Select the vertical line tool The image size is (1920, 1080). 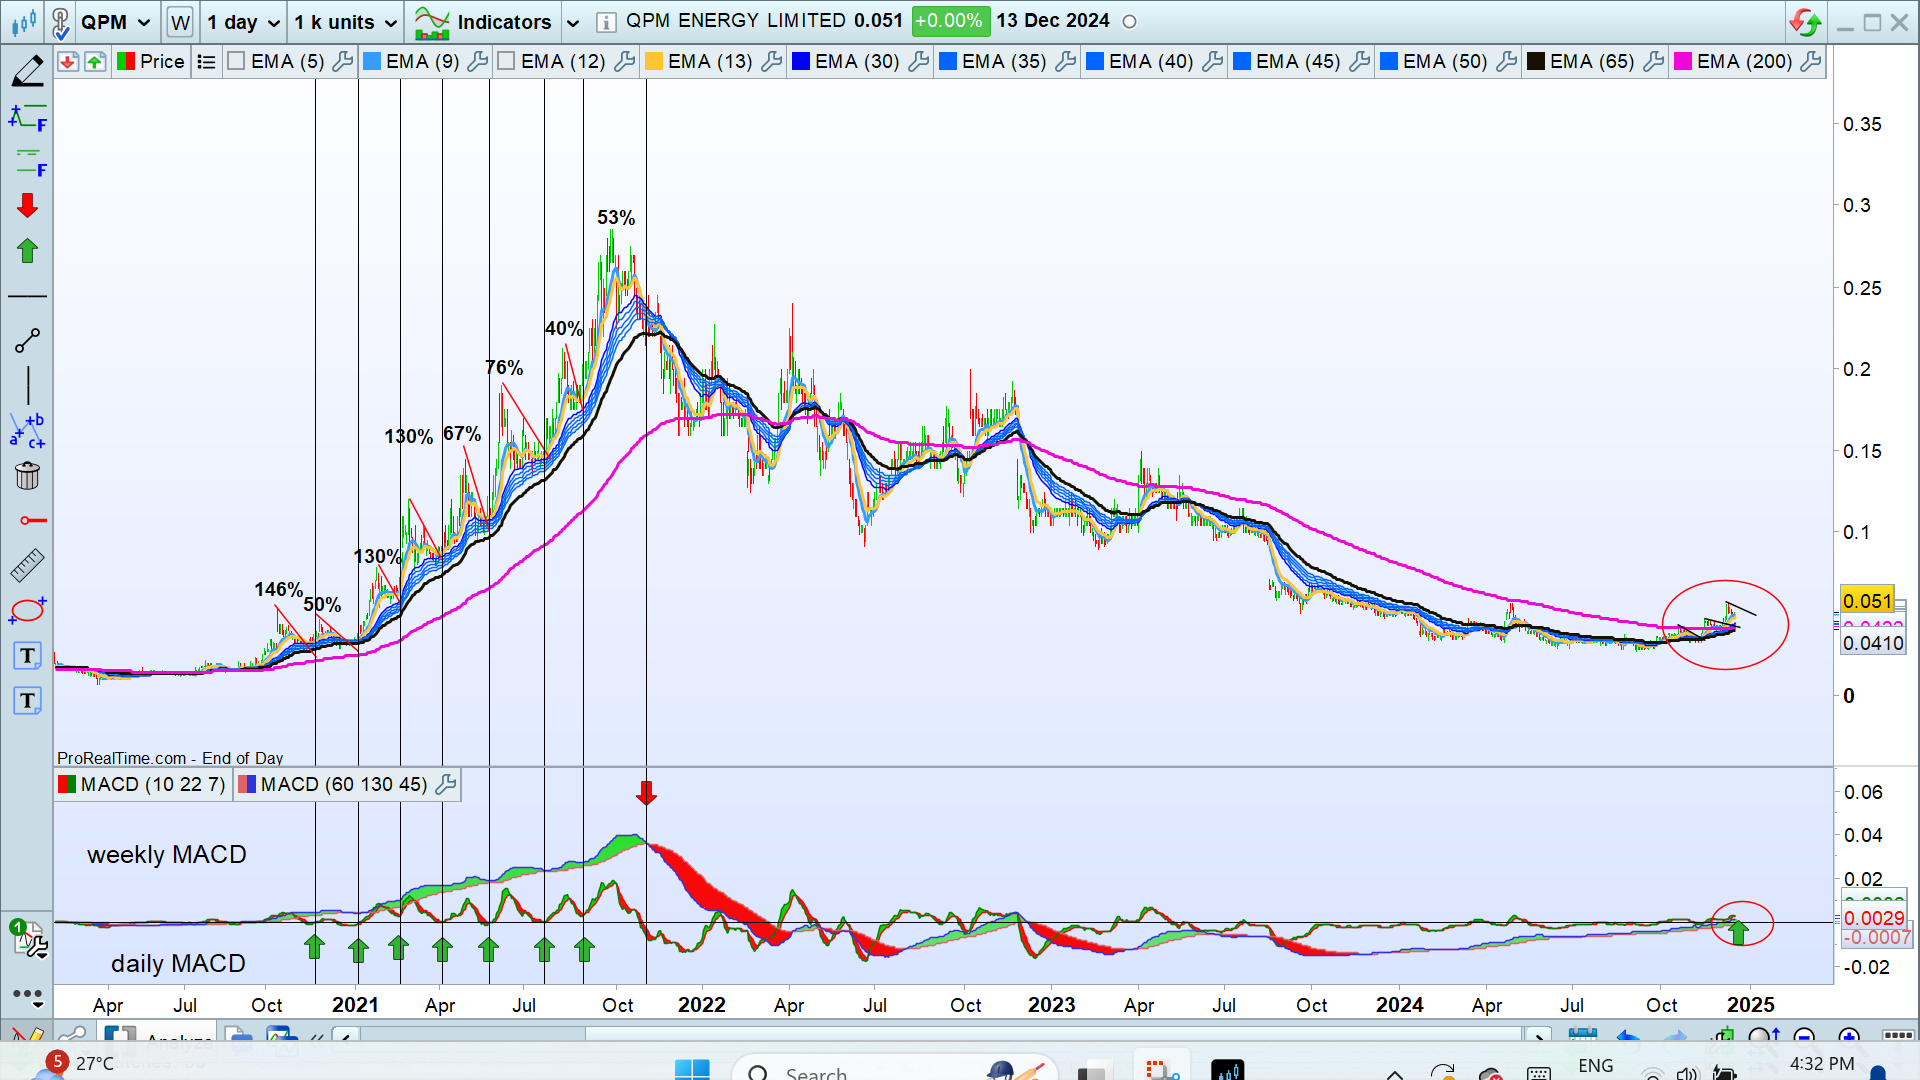point(28,386)
